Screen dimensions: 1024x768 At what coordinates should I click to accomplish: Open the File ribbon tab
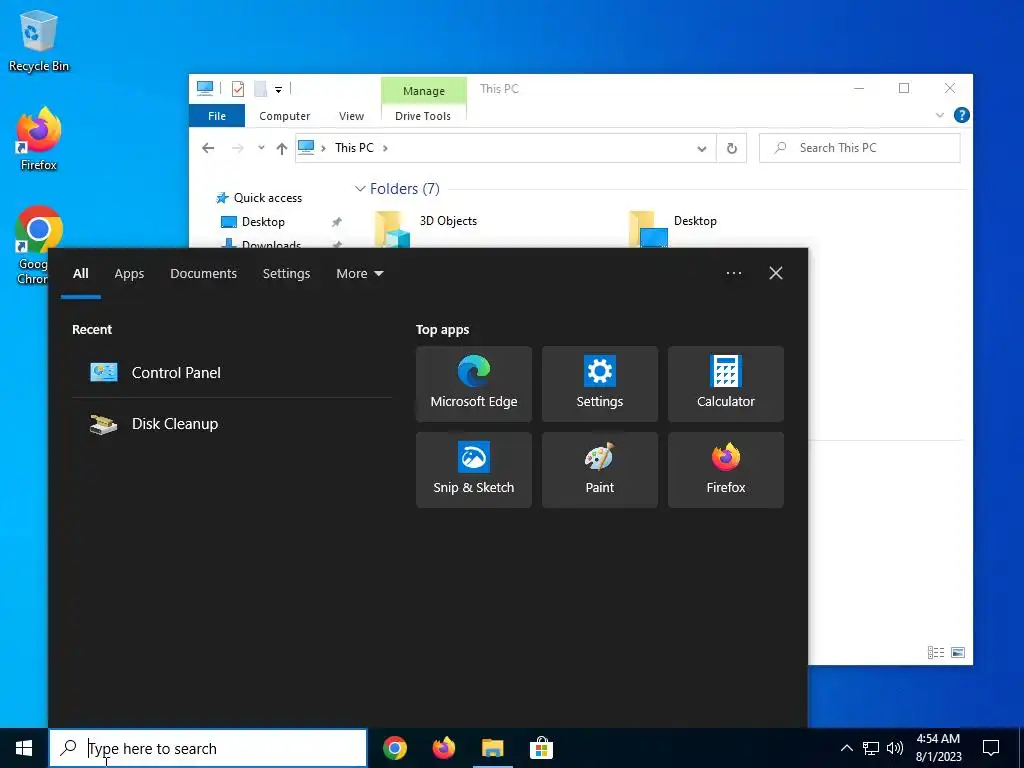(217, 116)
